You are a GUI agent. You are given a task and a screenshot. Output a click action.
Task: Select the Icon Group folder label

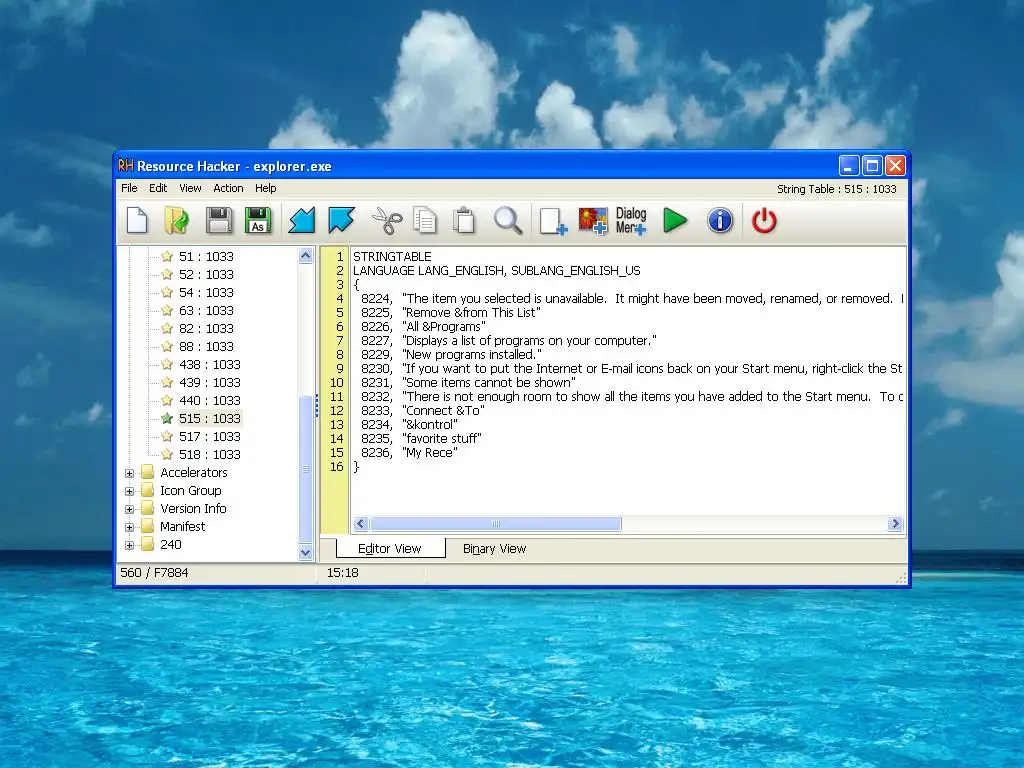(191, 490)
